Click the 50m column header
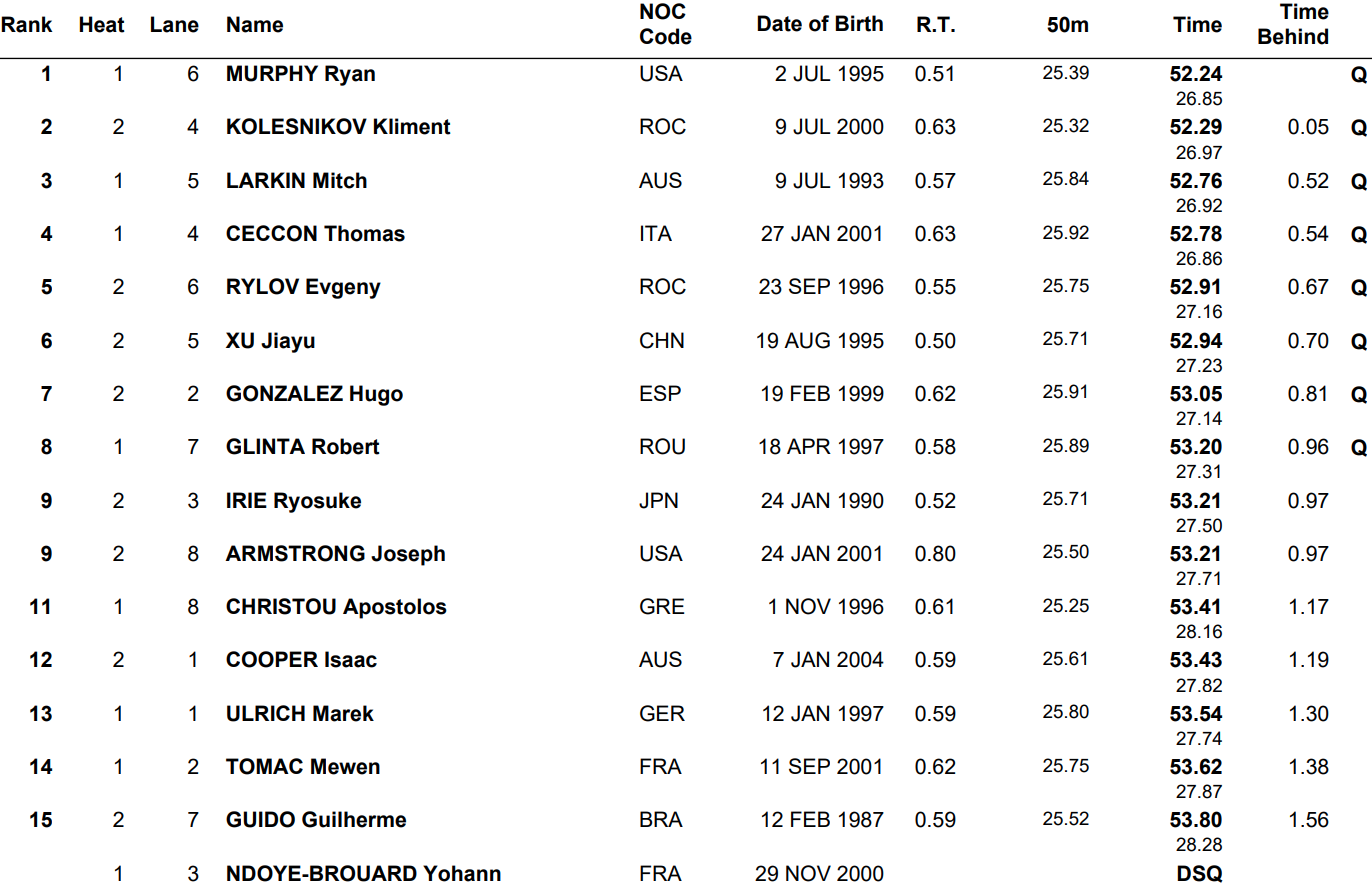 [x=1068, y=25]
